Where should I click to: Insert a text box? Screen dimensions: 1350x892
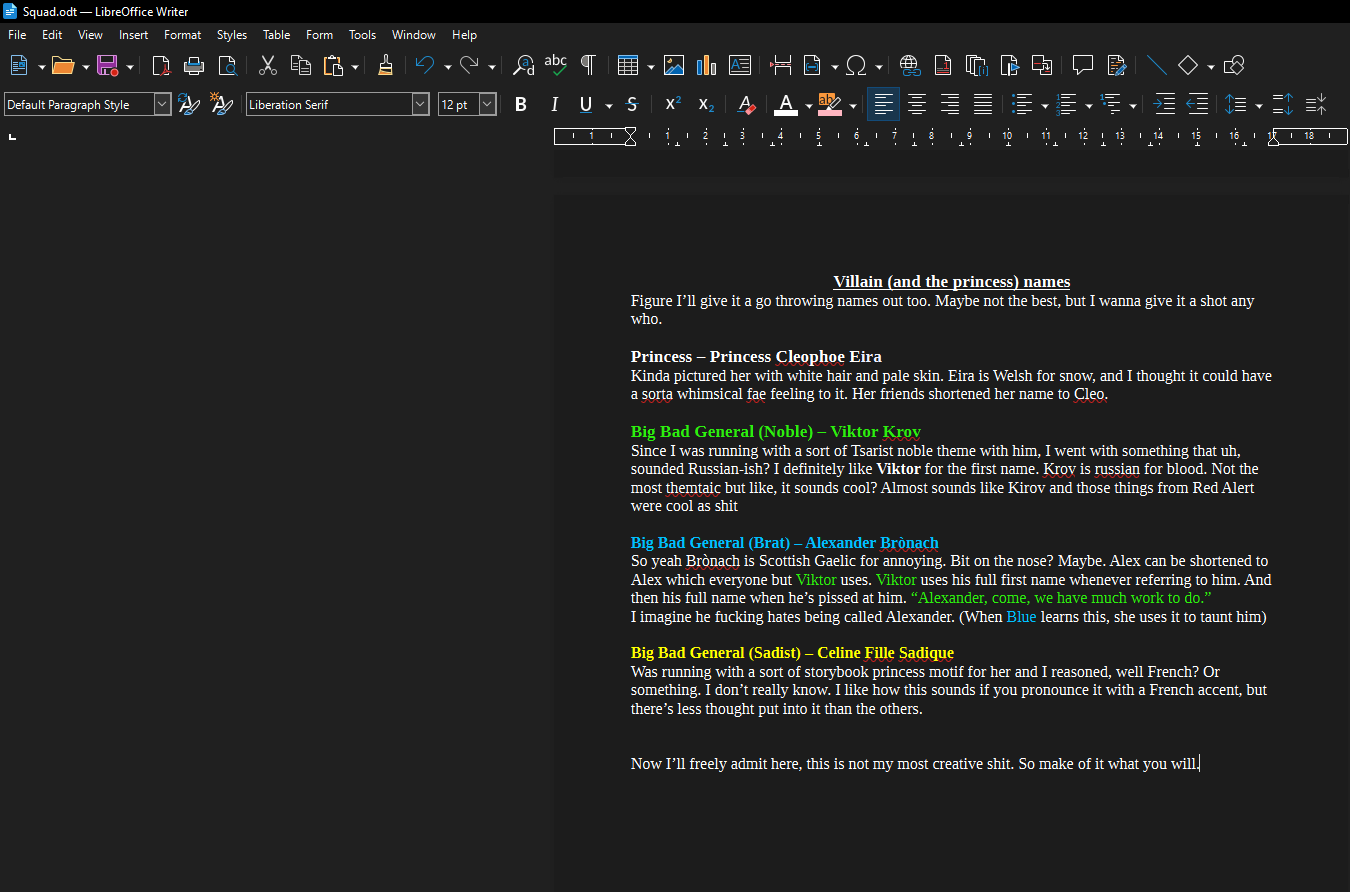(x=740, y=66)
